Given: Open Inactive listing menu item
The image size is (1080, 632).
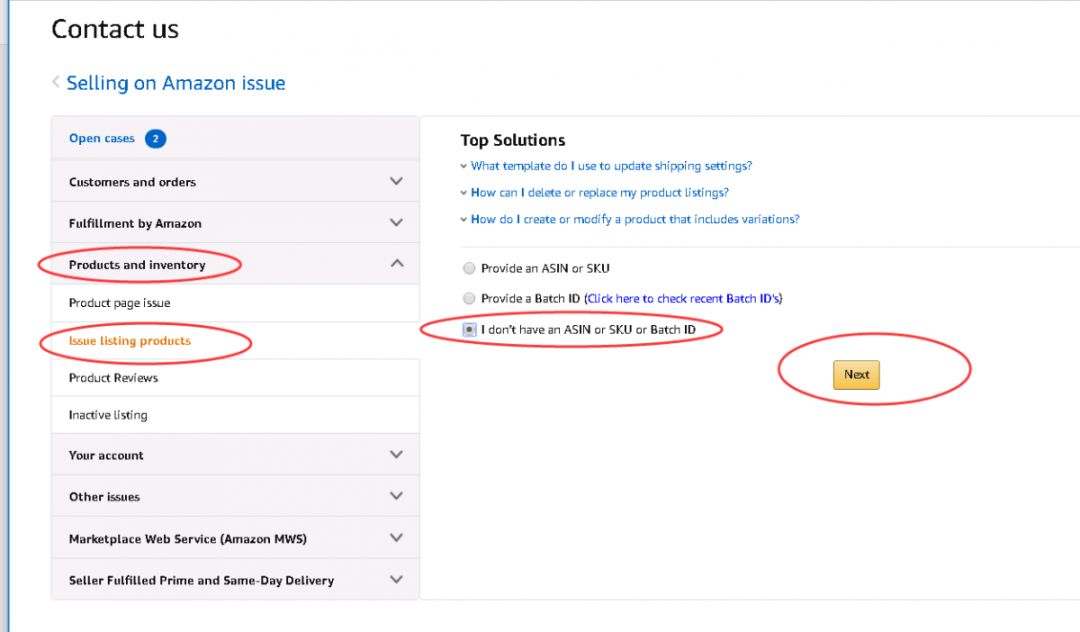Looking at the screenshot, I should coord(107,415).
